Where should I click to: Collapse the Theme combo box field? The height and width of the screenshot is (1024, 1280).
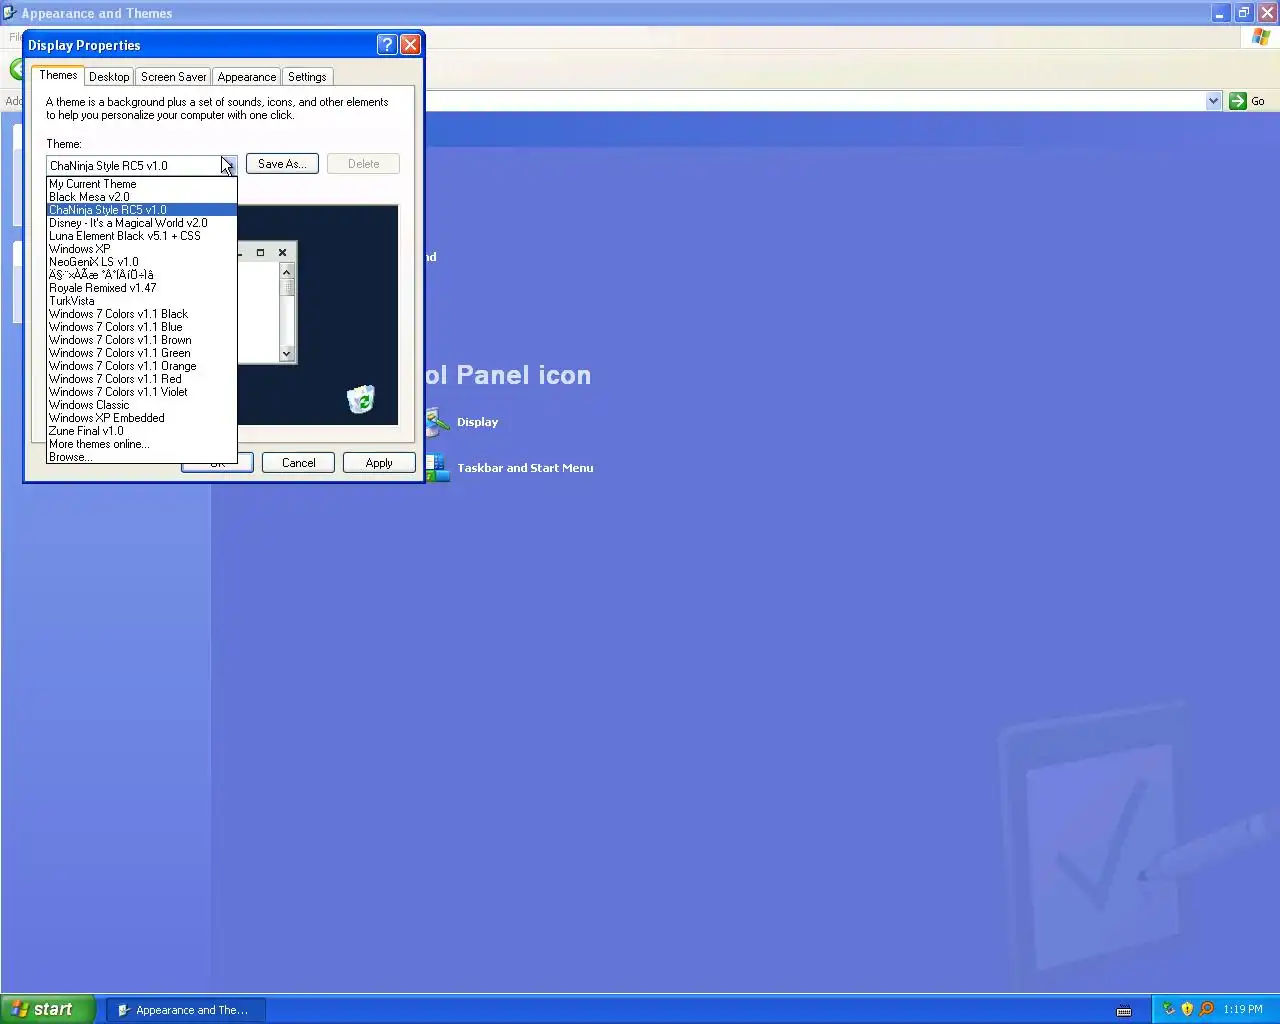pyautogui.click(x=141, y=165)
